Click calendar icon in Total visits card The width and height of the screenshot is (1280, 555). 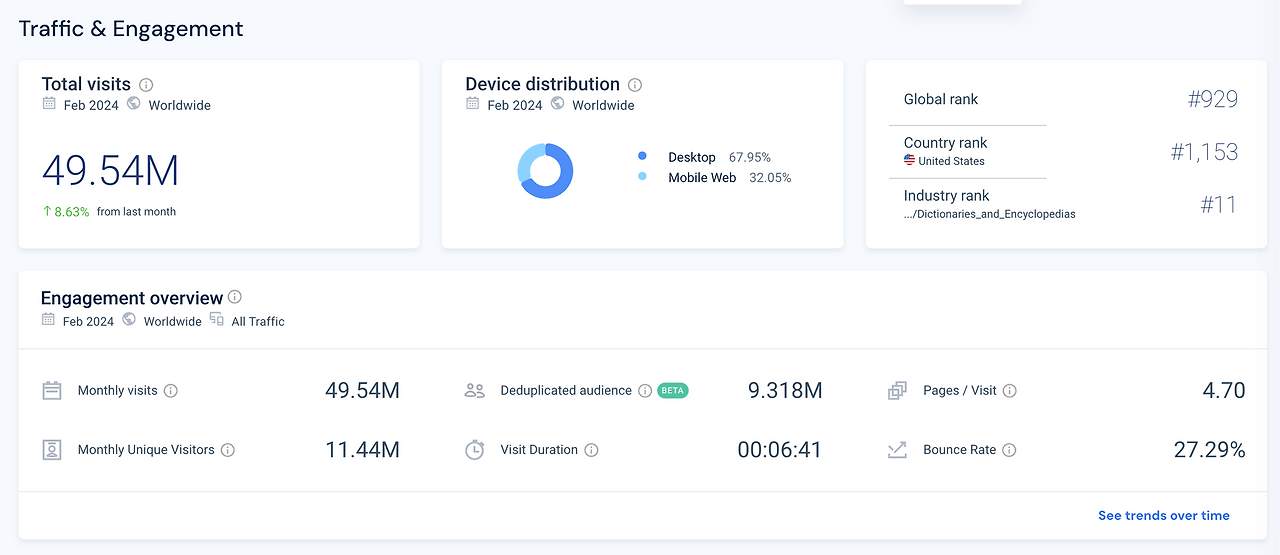pyautogui.click(x=49, y=104)
